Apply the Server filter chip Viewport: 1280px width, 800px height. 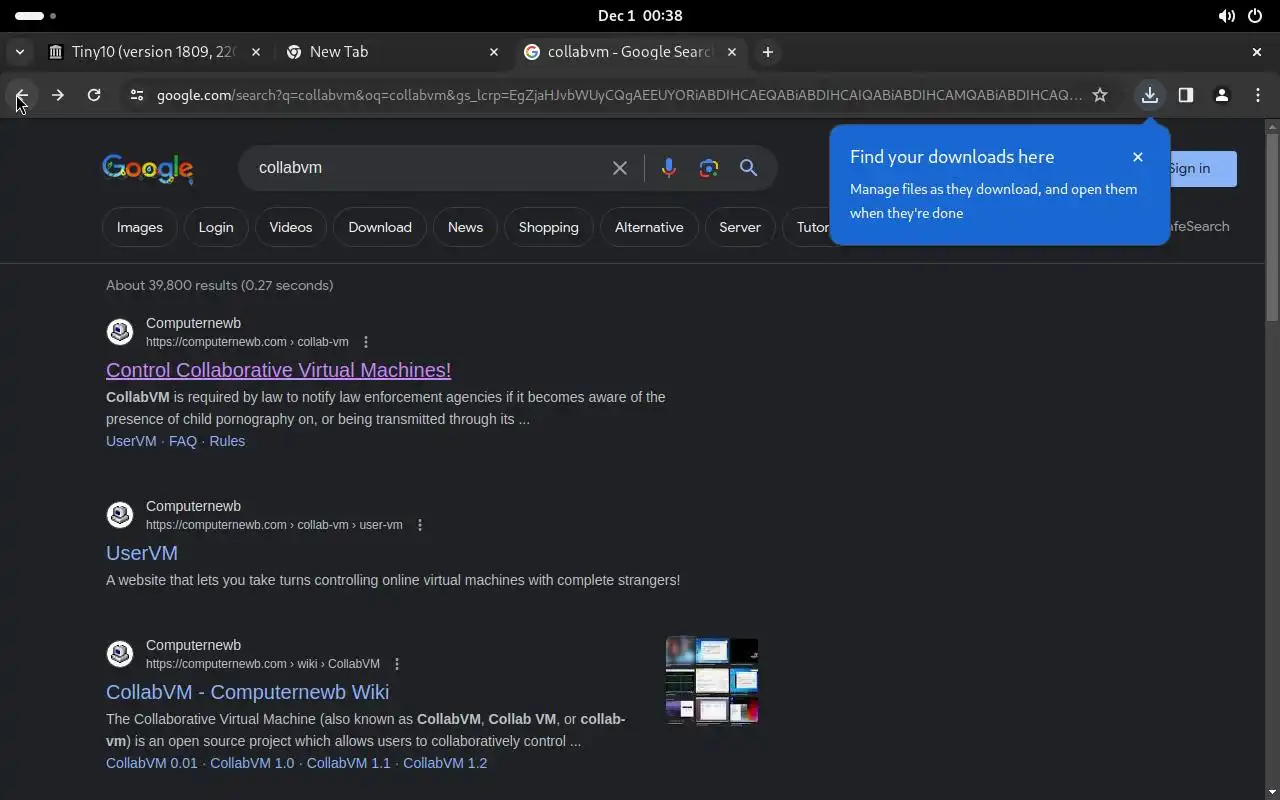point(740,227)
